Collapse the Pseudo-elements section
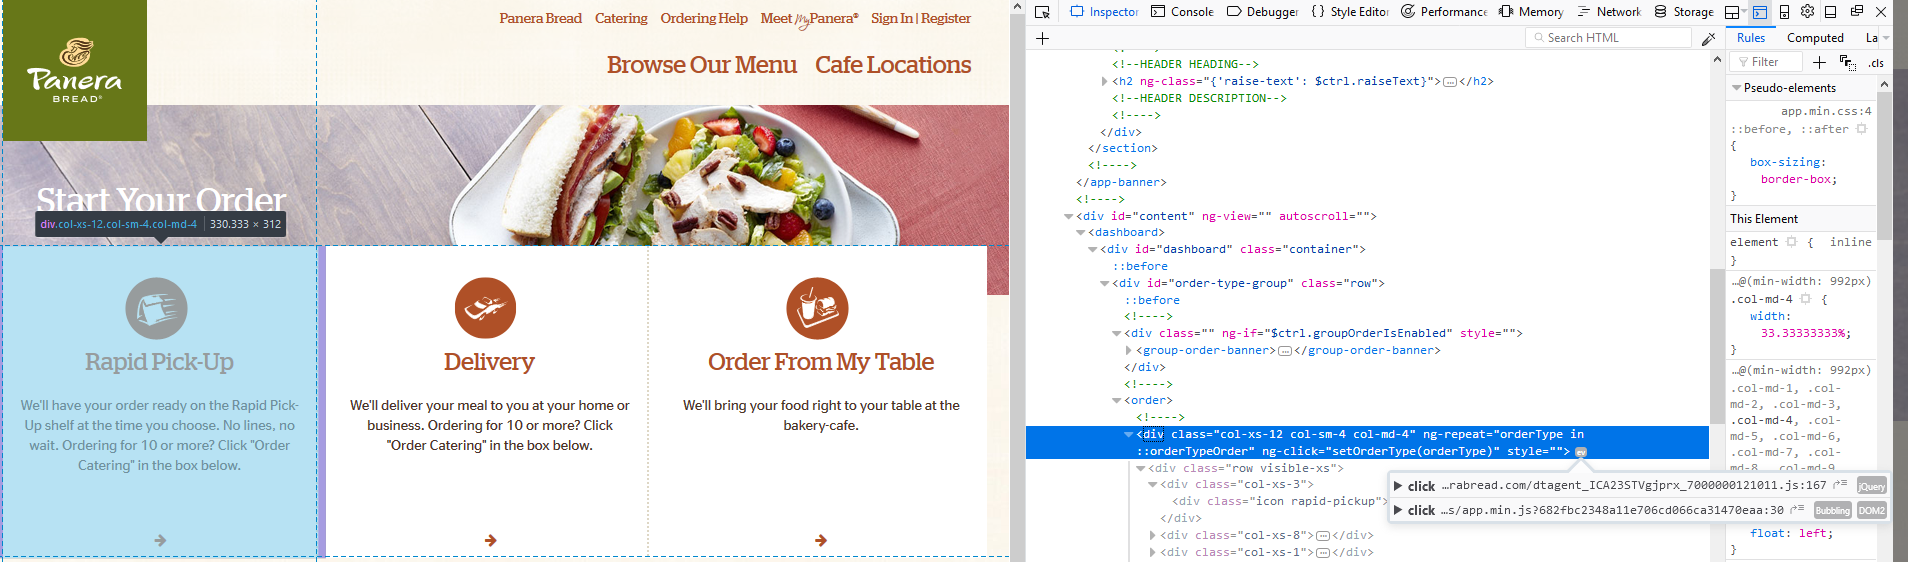Screen dimensions: 1908x562 (1736, 88)
